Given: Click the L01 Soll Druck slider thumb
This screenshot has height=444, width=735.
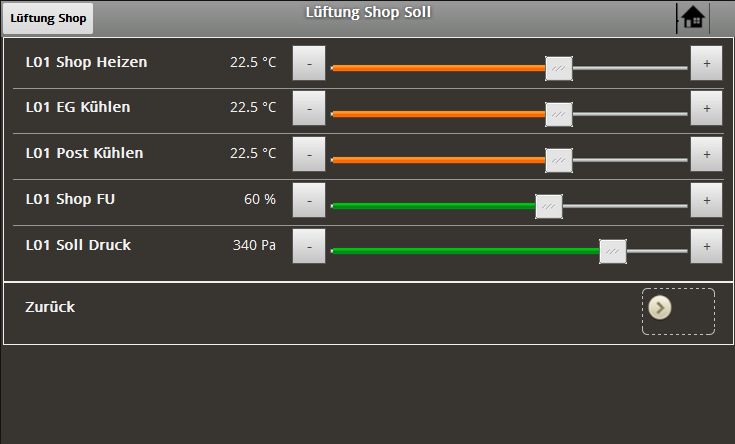Looking at the screenshot, I should 613,252.
